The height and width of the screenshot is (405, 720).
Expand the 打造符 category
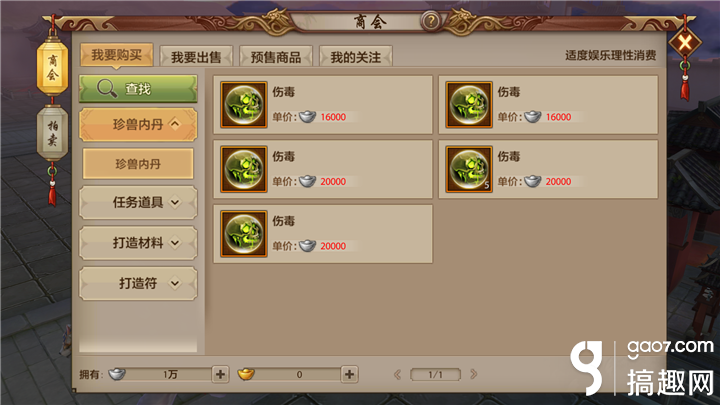pyautogui.click(x=138, y=283)
